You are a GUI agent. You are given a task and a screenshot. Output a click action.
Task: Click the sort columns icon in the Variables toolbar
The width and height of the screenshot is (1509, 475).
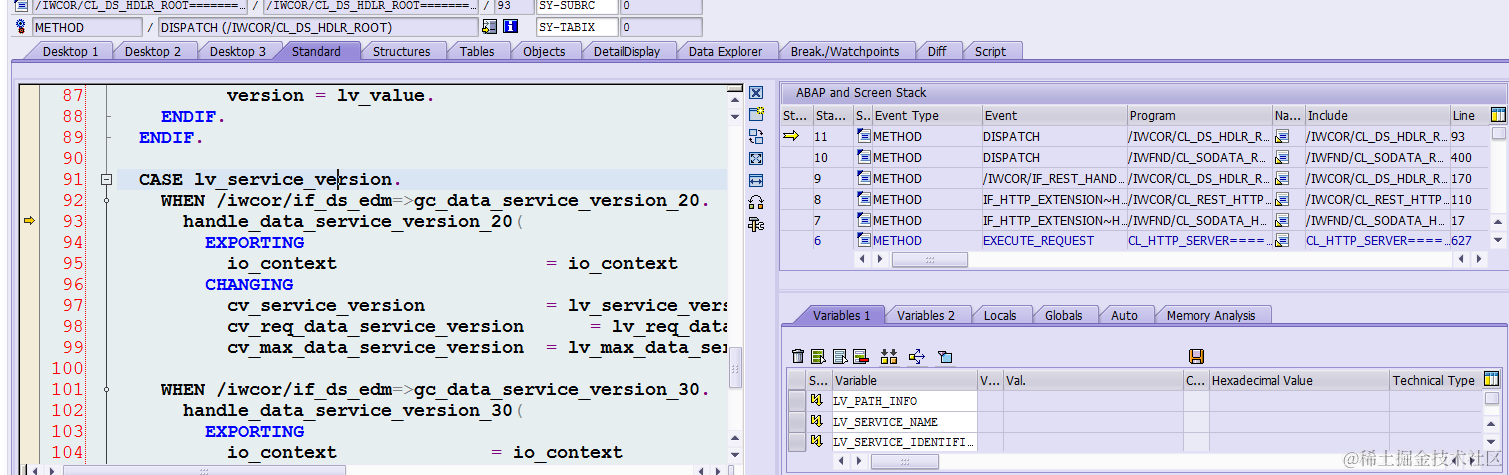[x=889, y=356]
